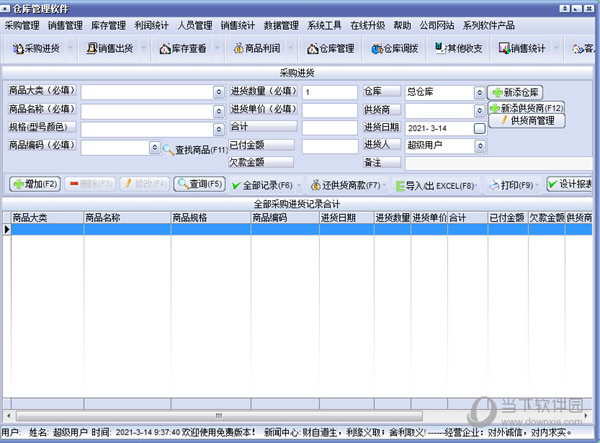This screenshot has height=443, width=600.
Task: Expand 商品大类 dropdown arrow
Action: click(218, 92)
